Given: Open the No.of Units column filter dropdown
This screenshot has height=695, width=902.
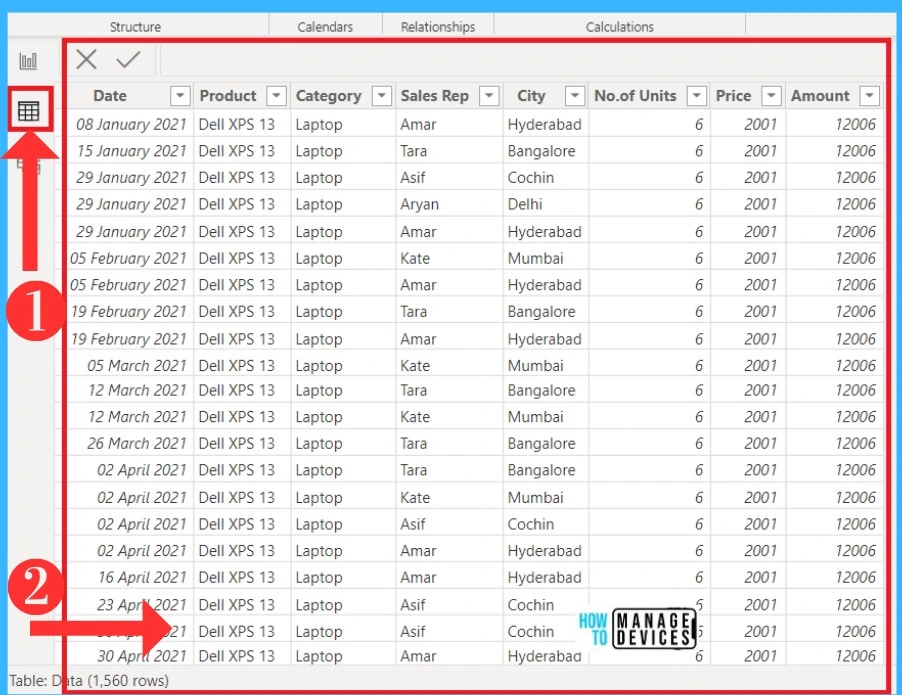Looking at the screenshot, I should pos(697,96).
